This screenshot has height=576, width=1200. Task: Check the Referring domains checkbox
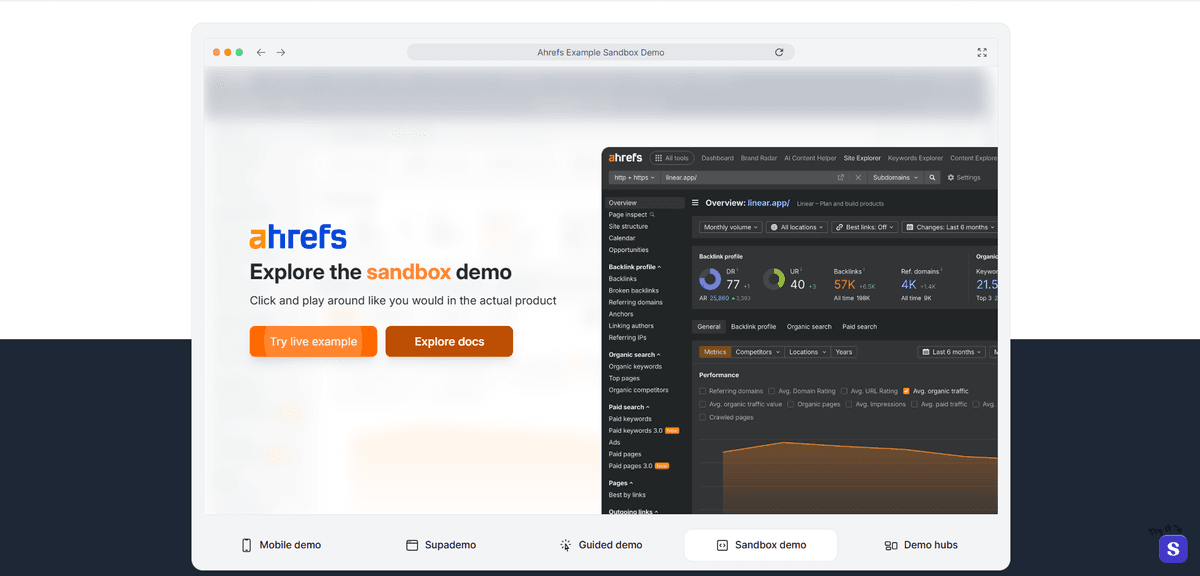[703, 391]
